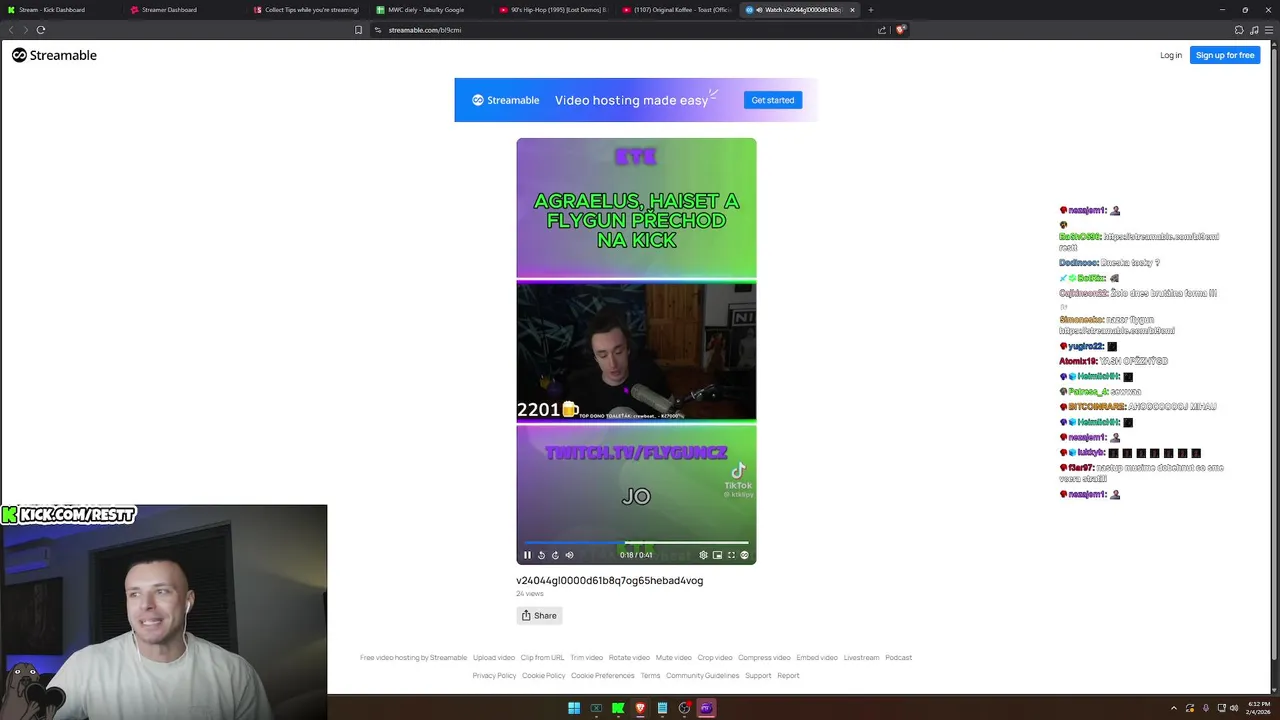This screenshot has width=1280, height=720.
Task: Open the Streamable home logo
Action: tap(54, 55)
